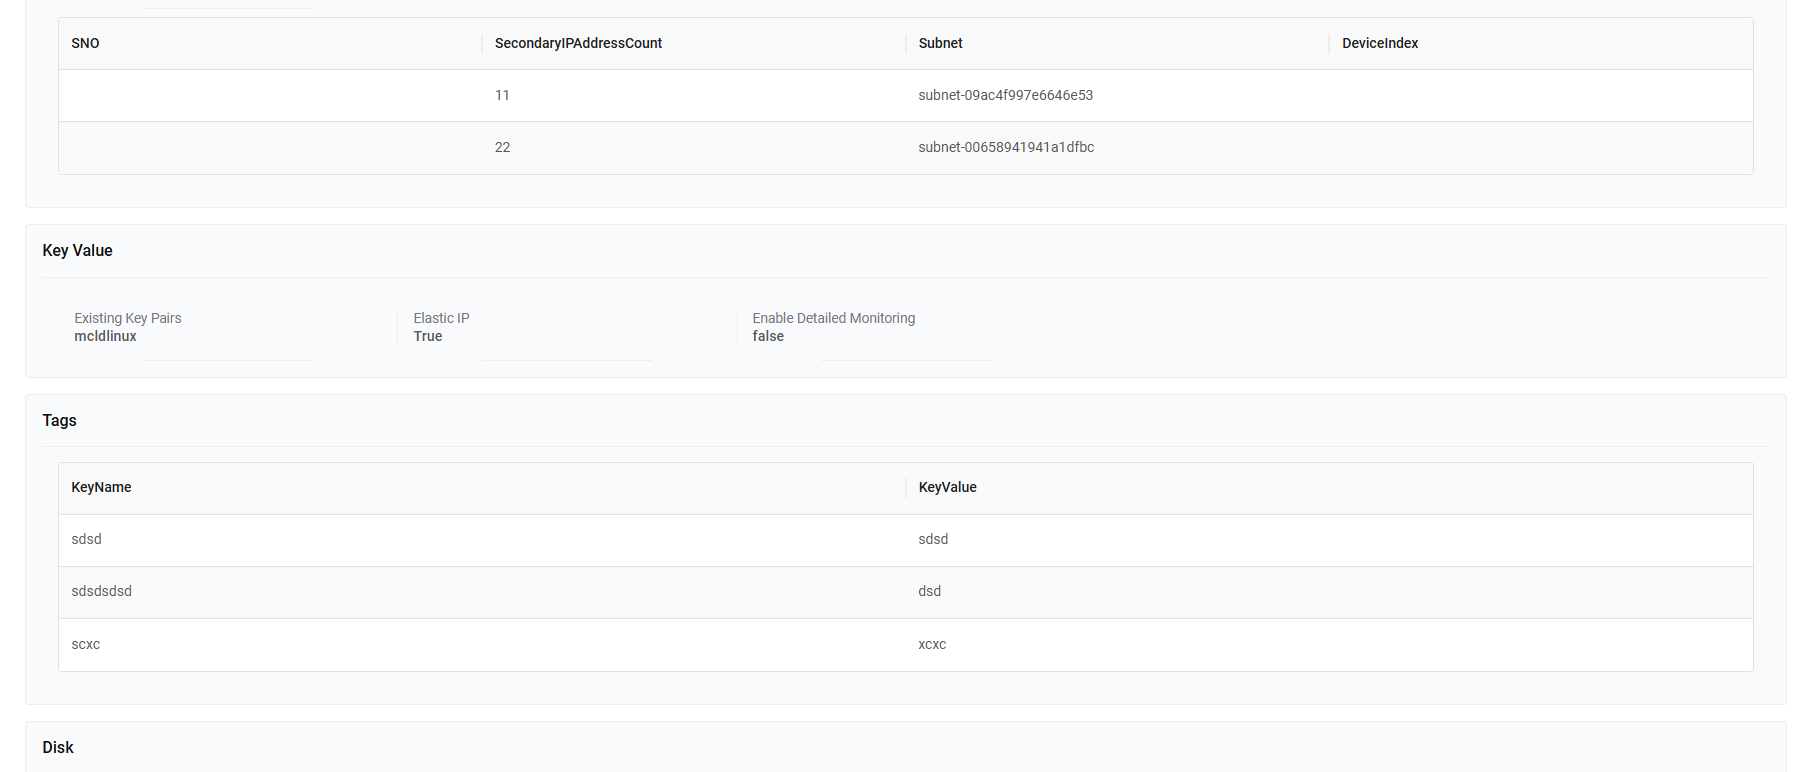Click the Enable Detailed Monitoring label
1810x772 pixels.
(833, 318)
